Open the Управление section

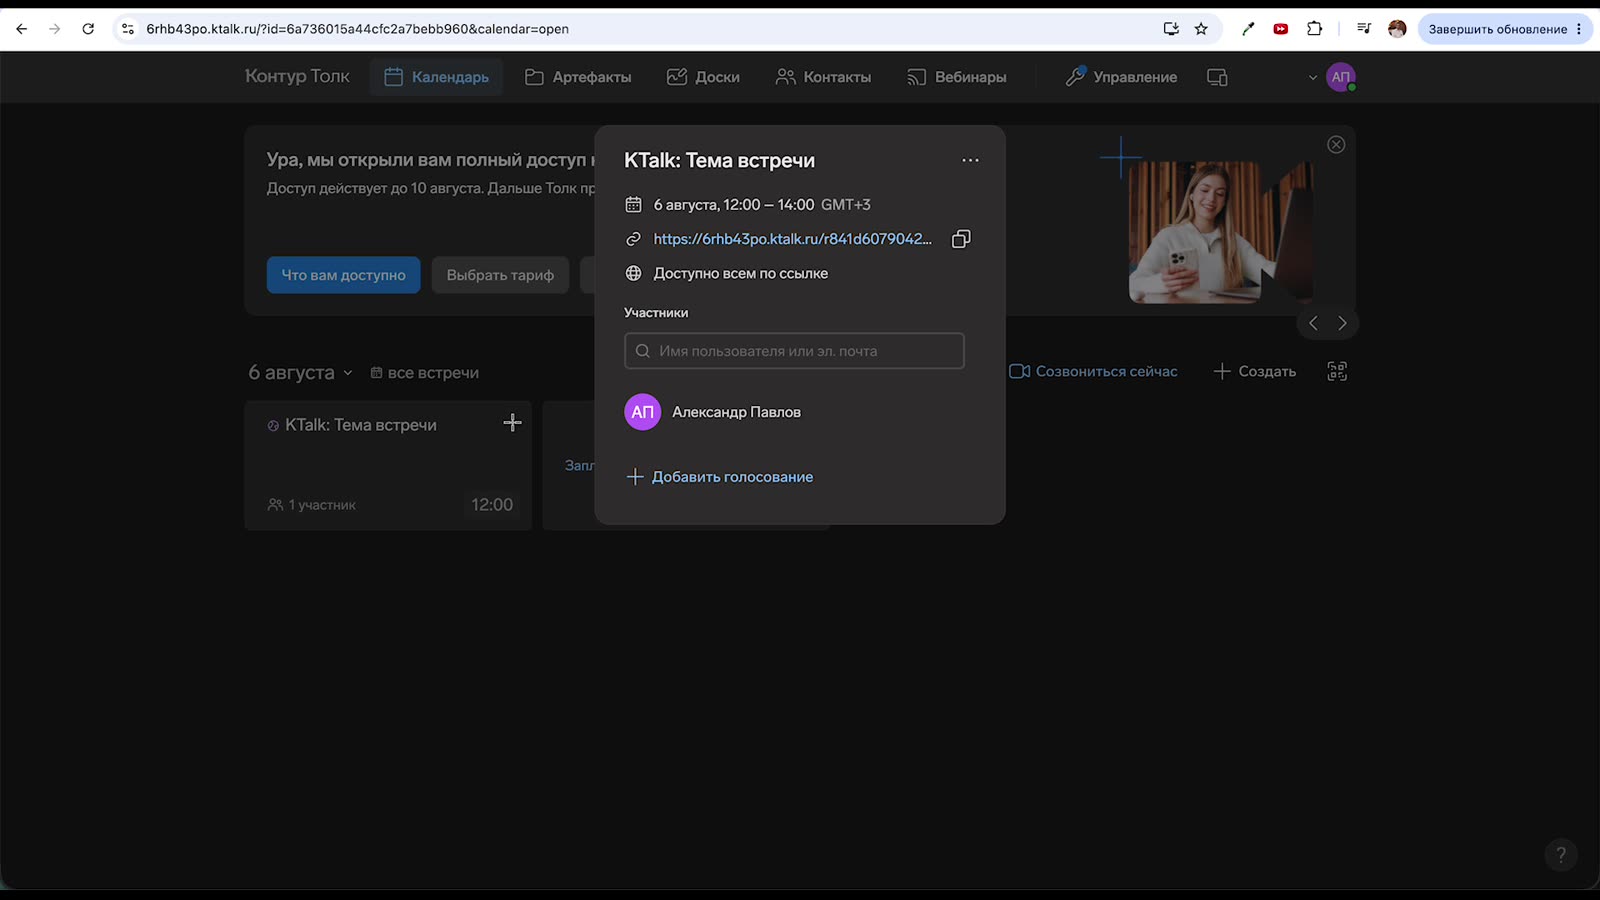click(x=1121, y=77)
